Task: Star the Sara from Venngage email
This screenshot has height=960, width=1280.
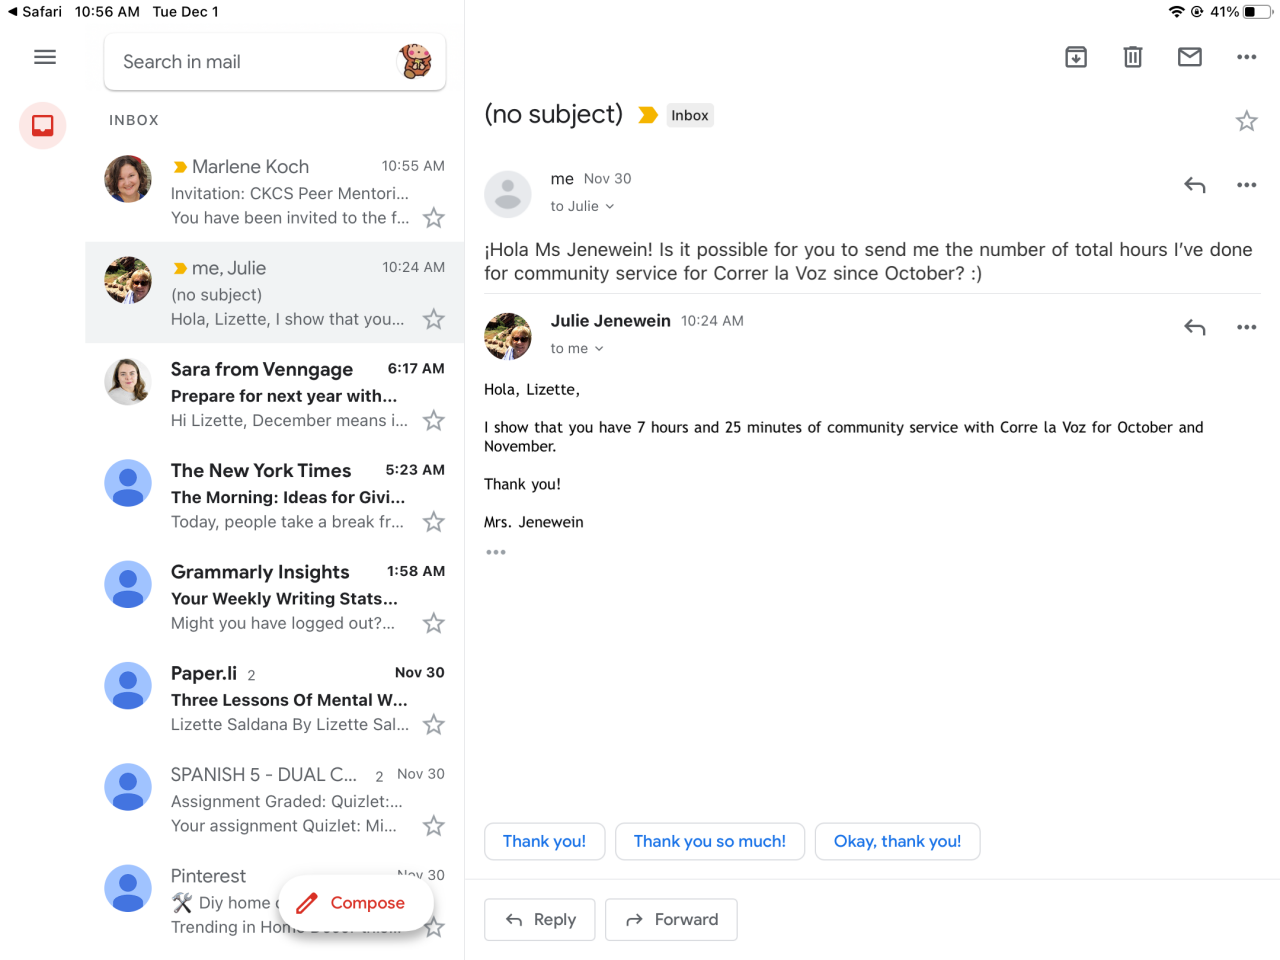Action: pos(433,421)
